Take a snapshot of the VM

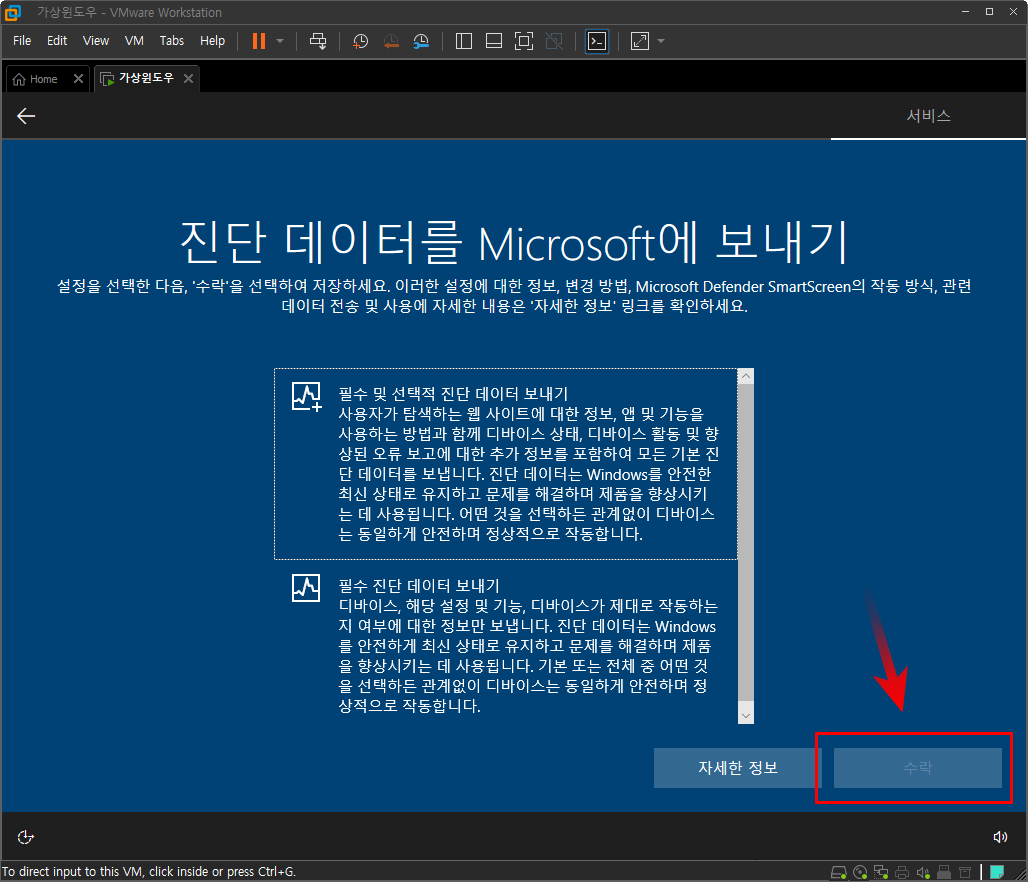pyautogui.click(x=360, y=41)
